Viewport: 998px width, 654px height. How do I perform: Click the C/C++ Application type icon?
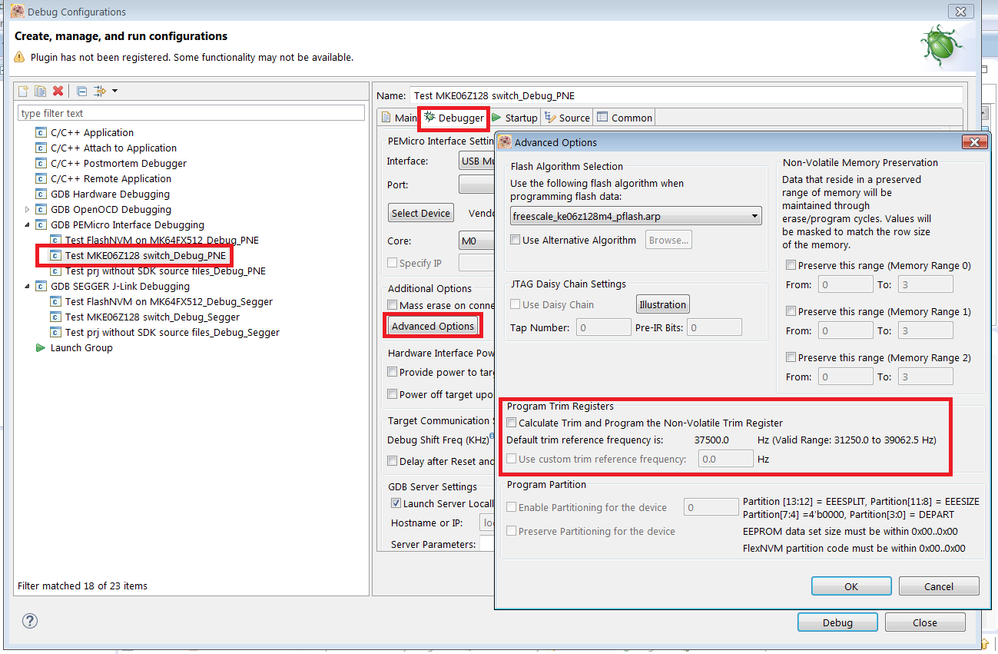pos(41,132)
